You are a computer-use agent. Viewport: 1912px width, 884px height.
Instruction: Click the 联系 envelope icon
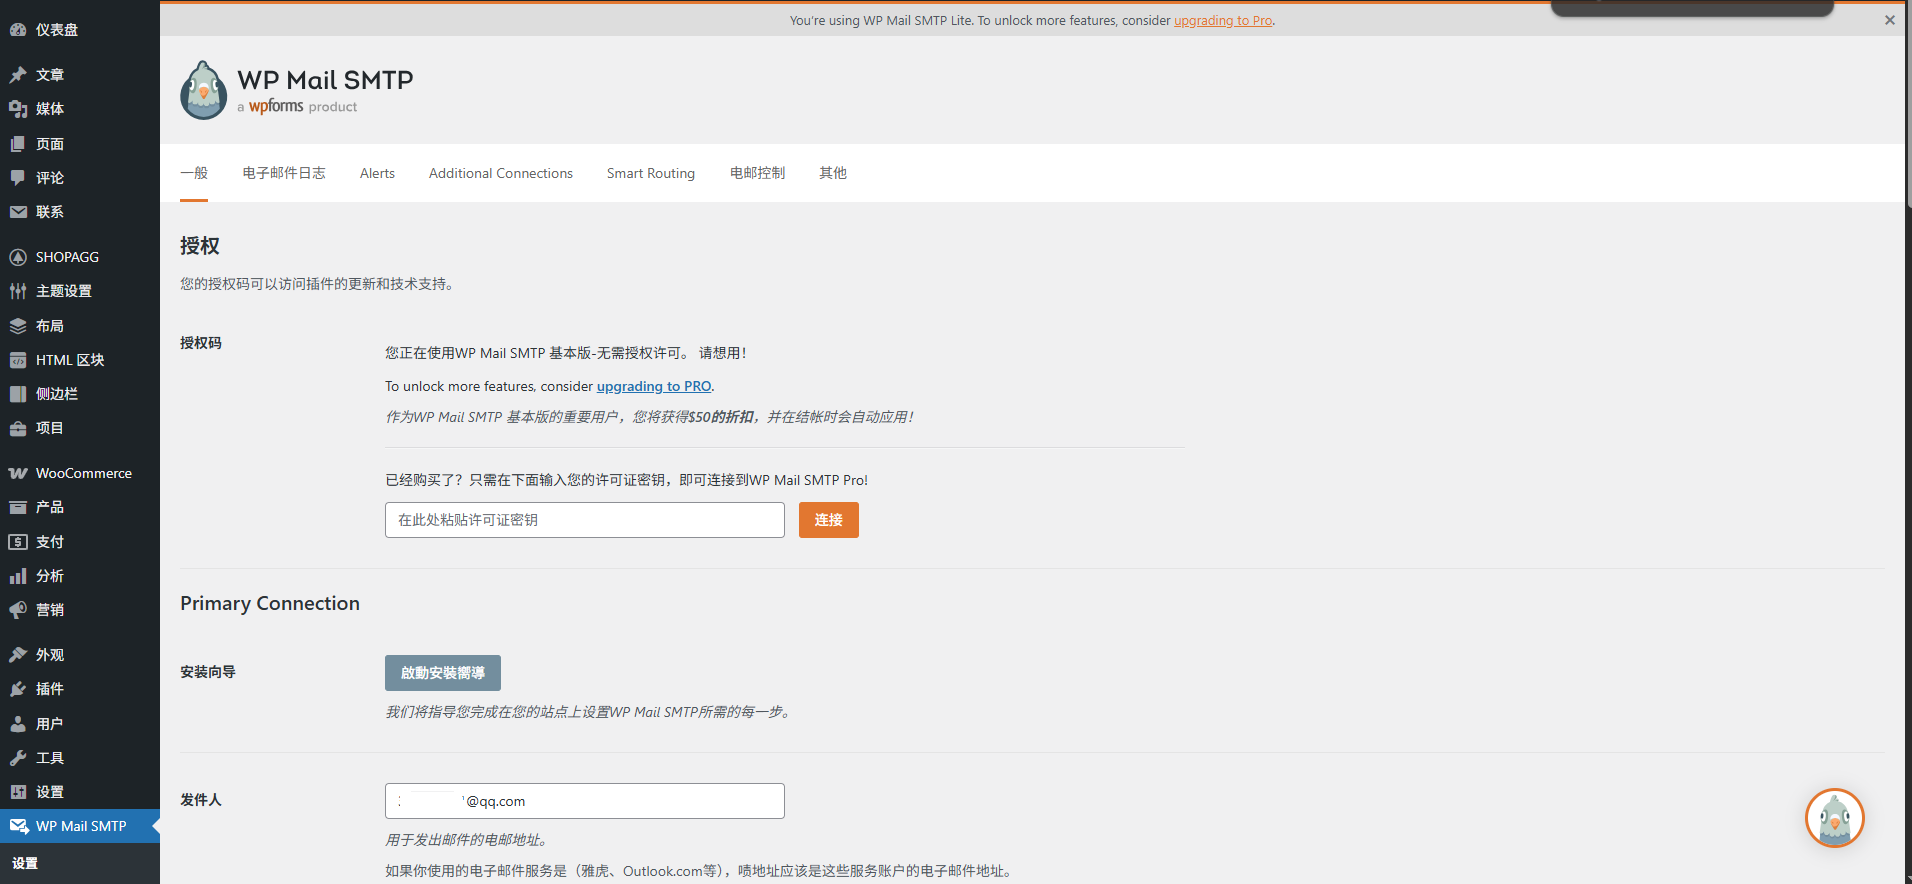[x=18, y=212]
